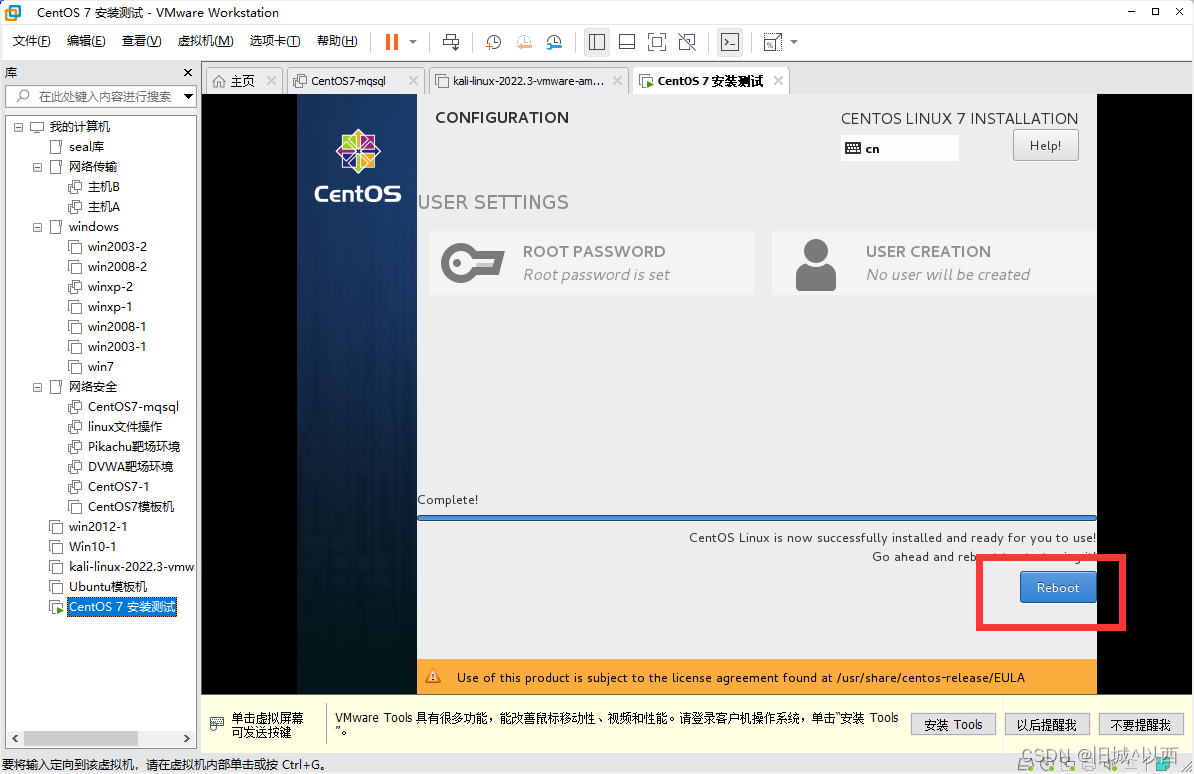Select DVWA靶场环境 virtual machine
The width and height of the screenshot is (1194, 774).
(130, 466)
